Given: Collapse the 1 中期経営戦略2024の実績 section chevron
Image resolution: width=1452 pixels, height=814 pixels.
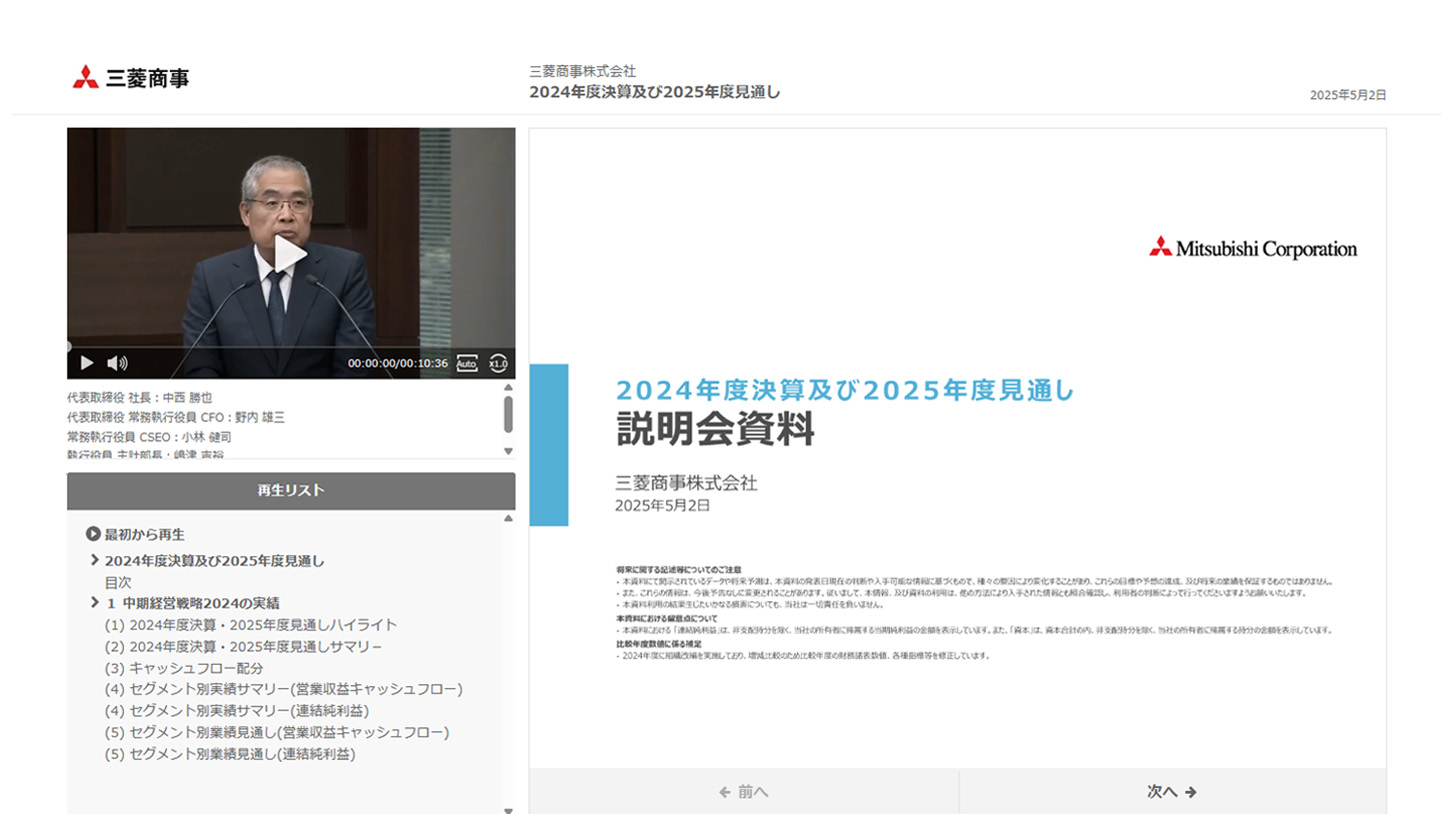Looking at the screenshot, I should tap(94, 603).
